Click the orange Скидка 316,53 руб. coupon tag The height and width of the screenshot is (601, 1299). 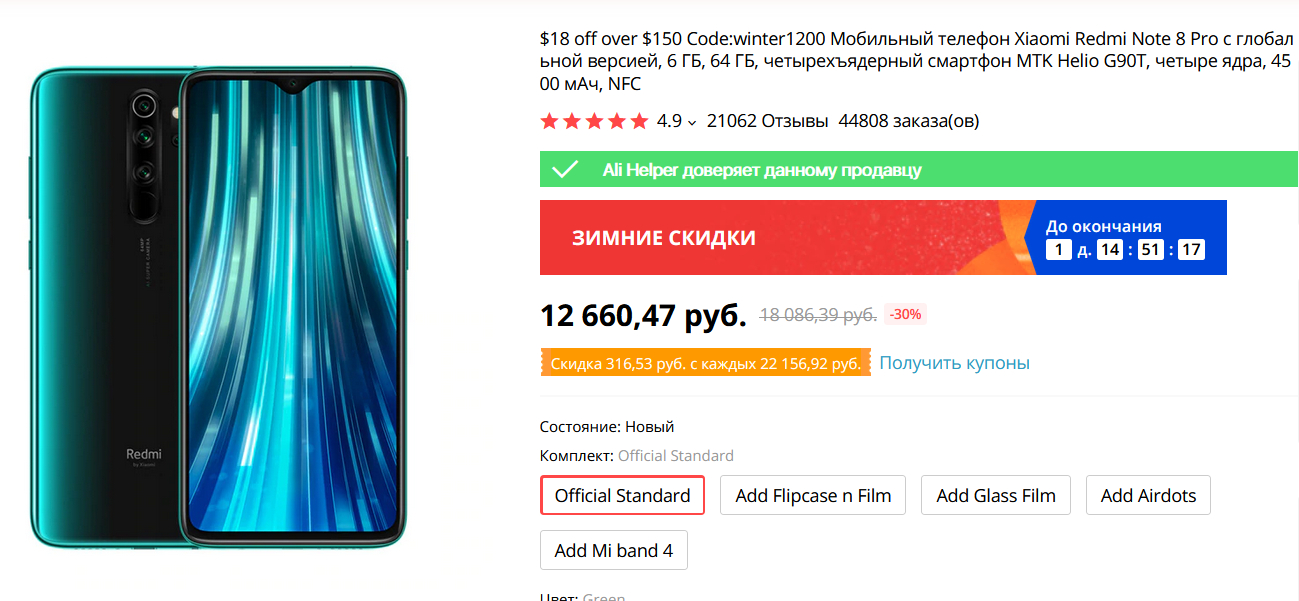(705, 363)
